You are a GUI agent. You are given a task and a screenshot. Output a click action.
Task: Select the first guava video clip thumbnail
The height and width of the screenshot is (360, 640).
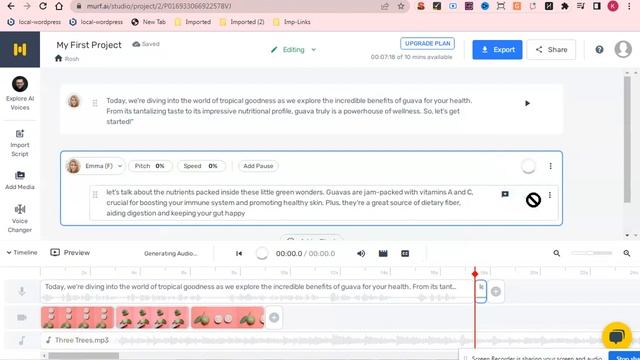click(x=78, y=317)
